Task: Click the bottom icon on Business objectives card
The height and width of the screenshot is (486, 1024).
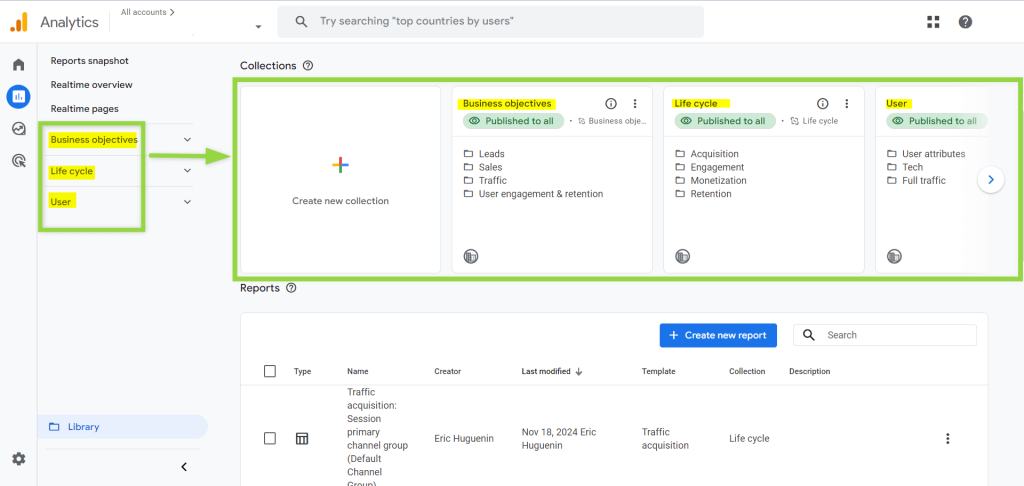Action: [471, 256]
